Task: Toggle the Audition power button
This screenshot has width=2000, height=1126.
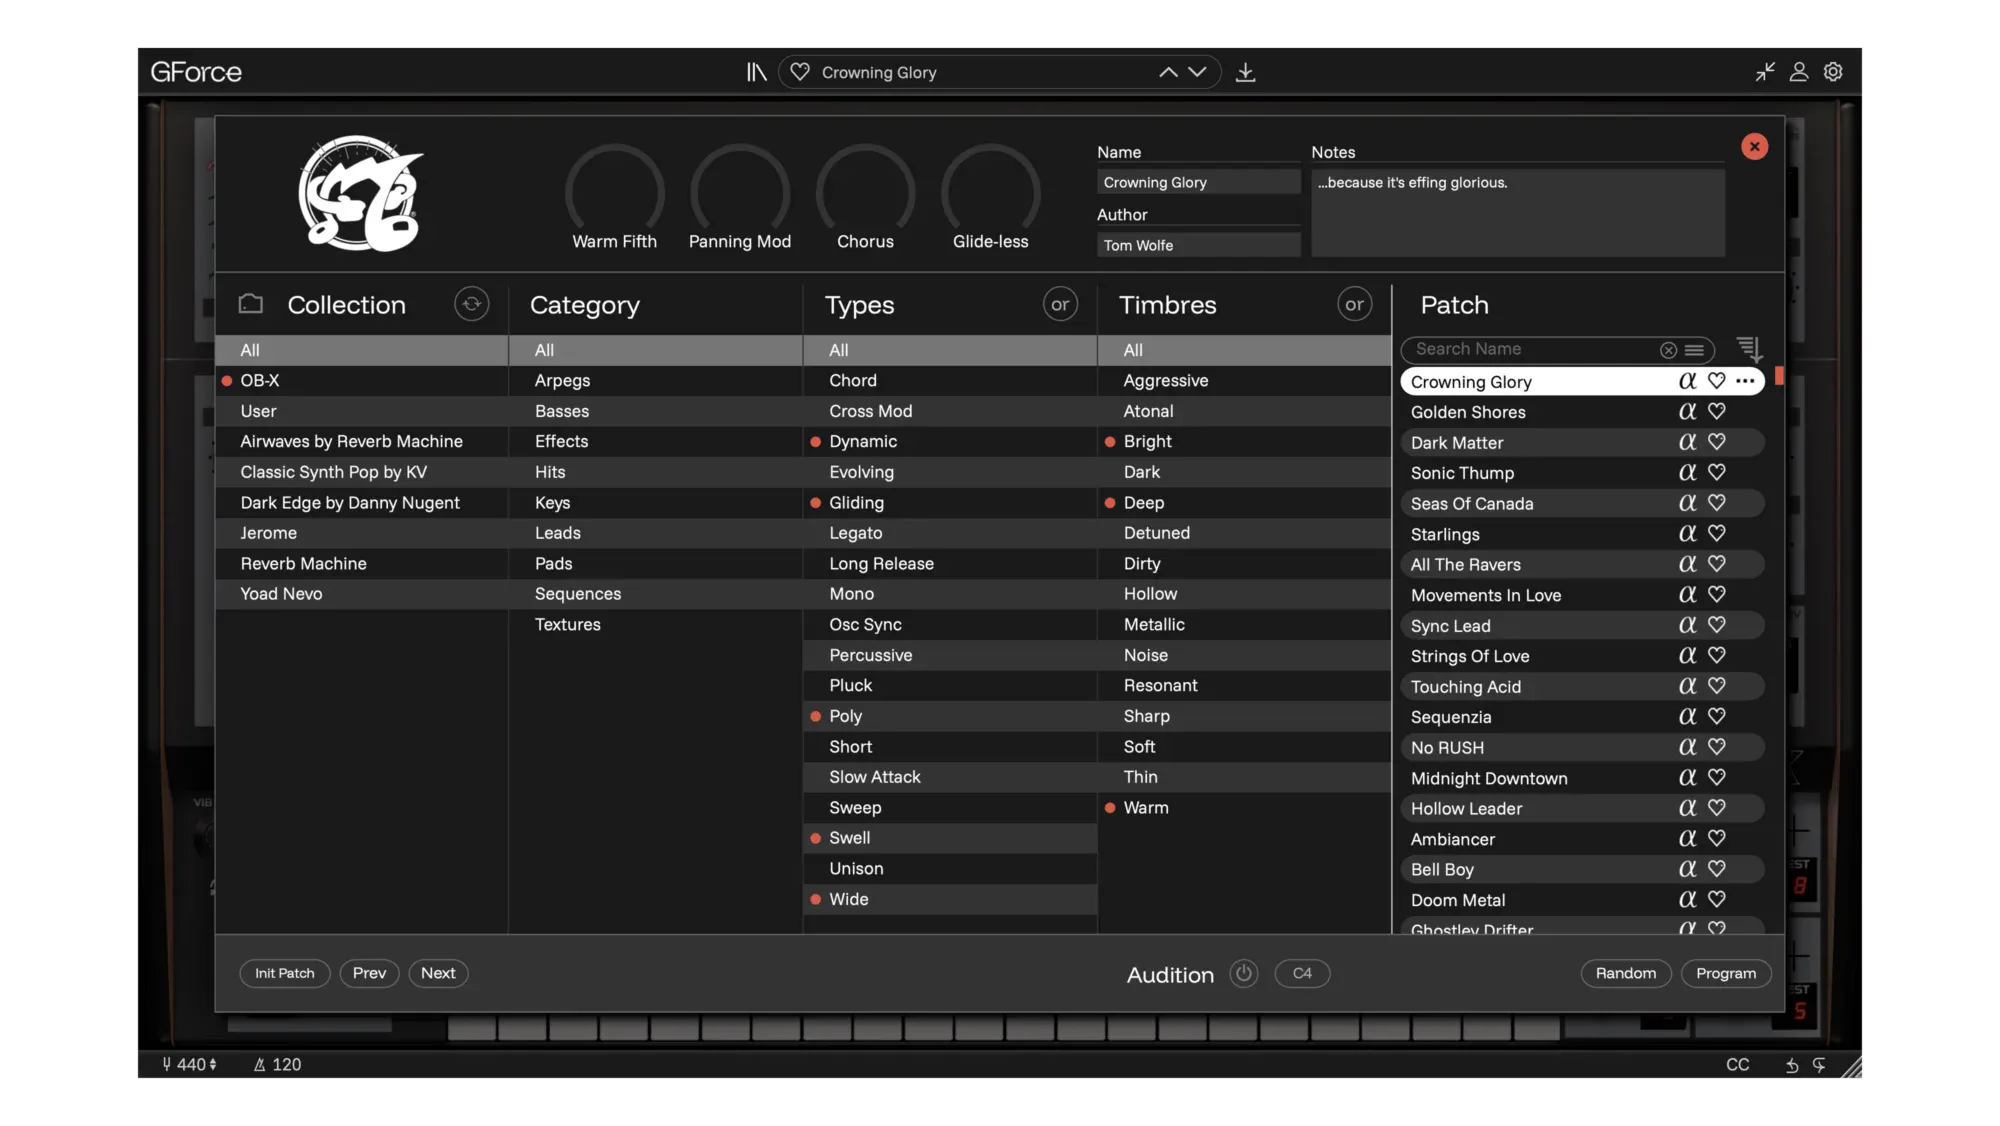Action: (x=1244, y=973)
